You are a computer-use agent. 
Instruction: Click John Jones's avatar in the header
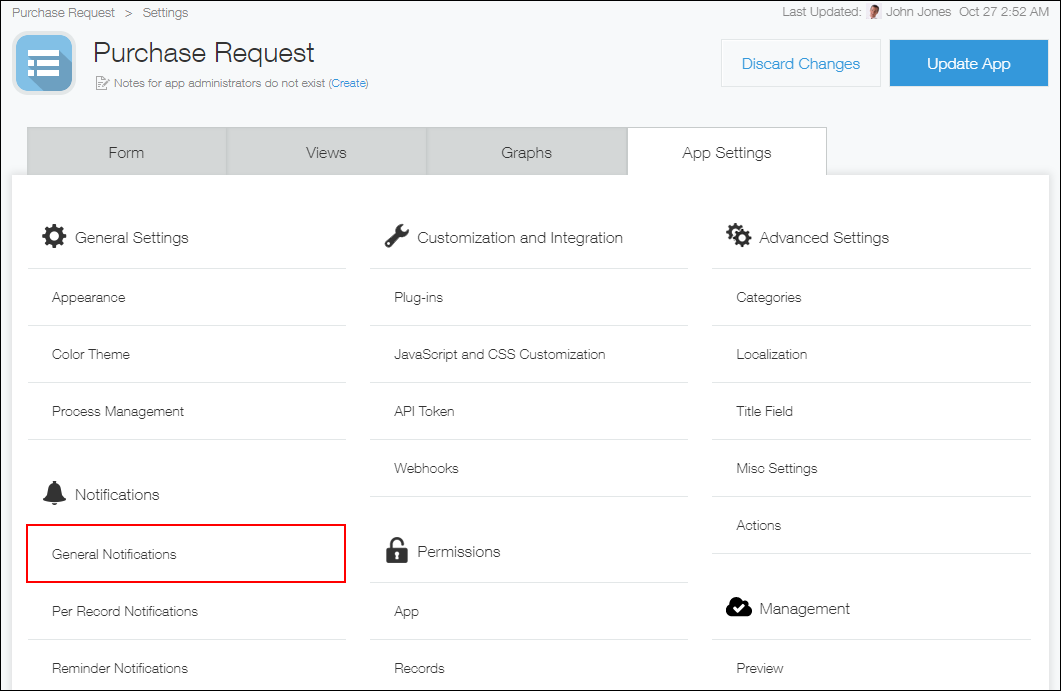pos(873,12)
